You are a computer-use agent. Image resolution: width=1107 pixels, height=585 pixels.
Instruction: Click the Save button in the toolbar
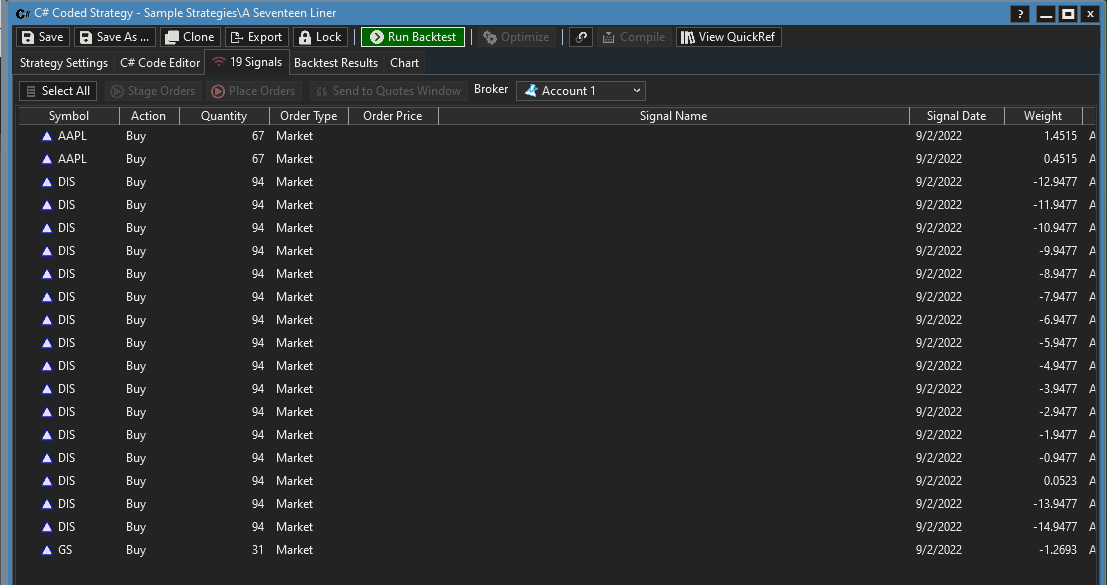42,37
